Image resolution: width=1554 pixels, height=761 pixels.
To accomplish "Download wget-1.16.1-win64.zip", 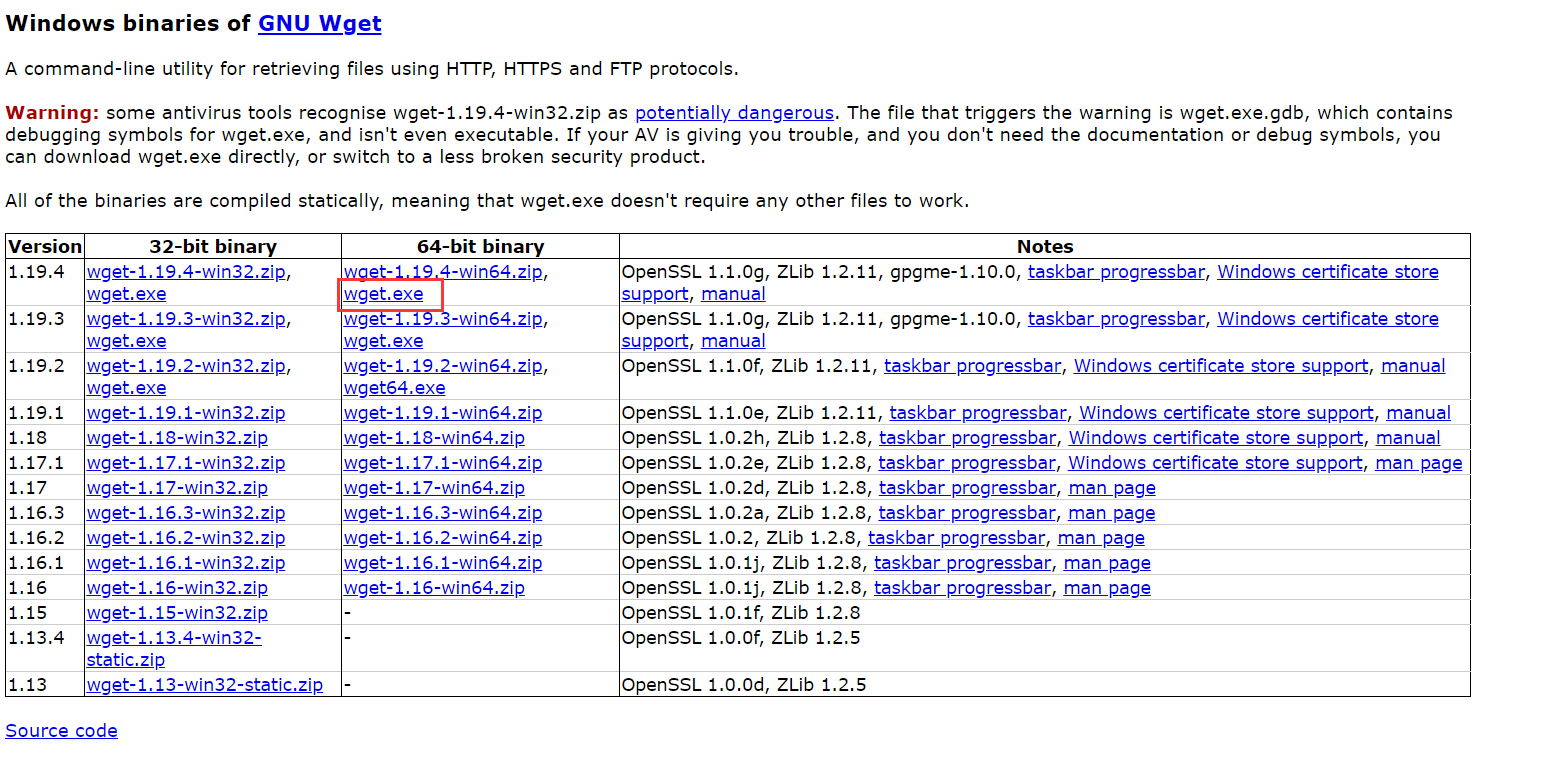I will [x=443, y=563].
